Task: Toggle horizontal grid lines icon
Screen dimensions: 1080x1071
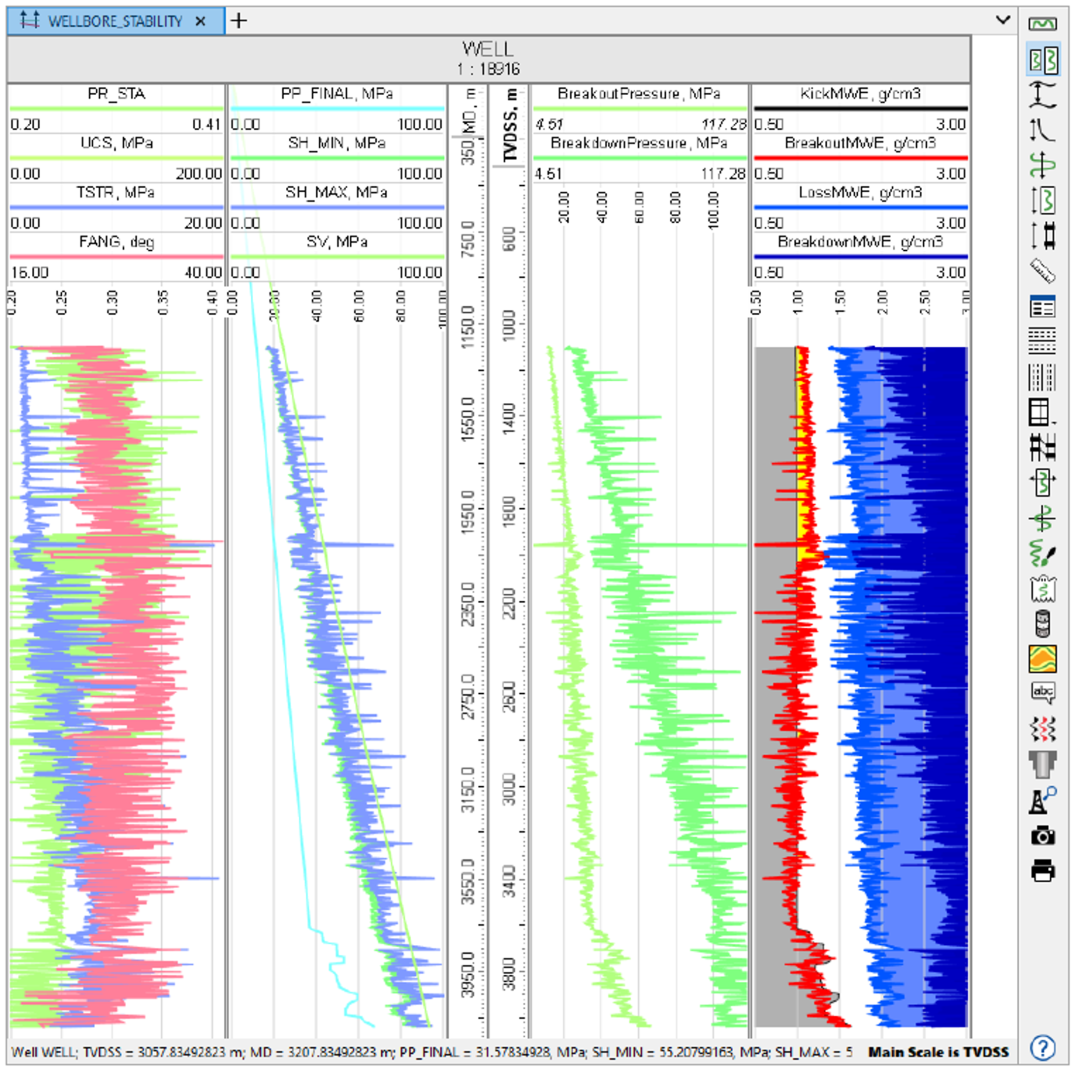Action: pyautogui.click(x=1042, y=342)
